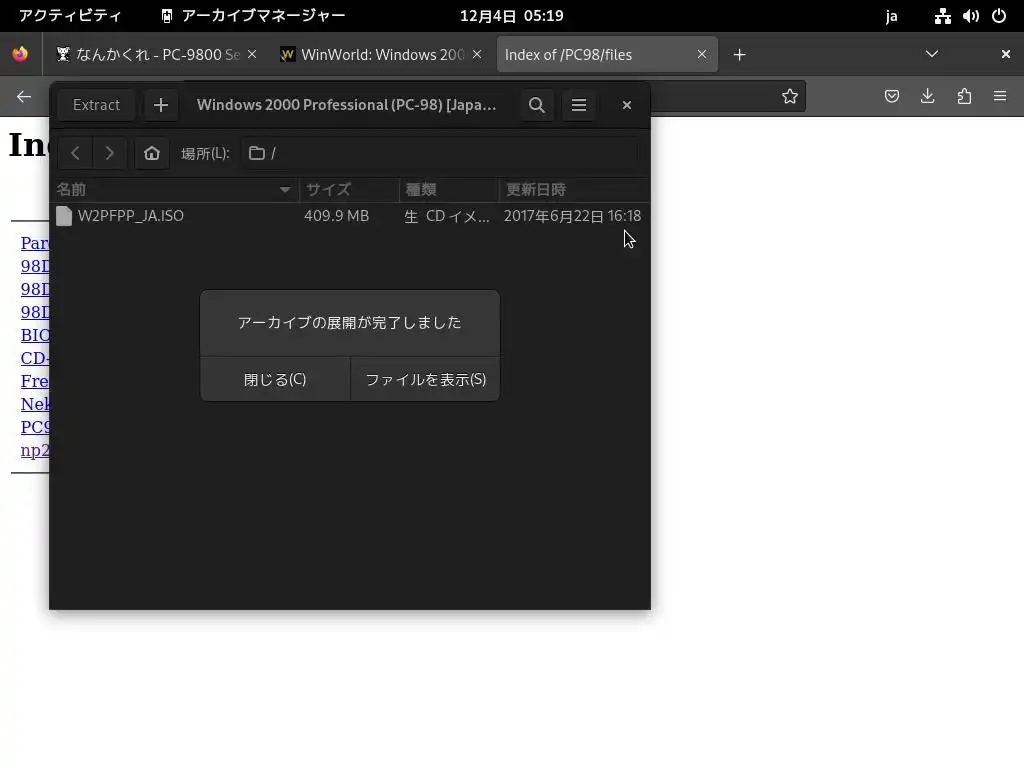Sort by the 種類 column header

(x=449, y=189)
